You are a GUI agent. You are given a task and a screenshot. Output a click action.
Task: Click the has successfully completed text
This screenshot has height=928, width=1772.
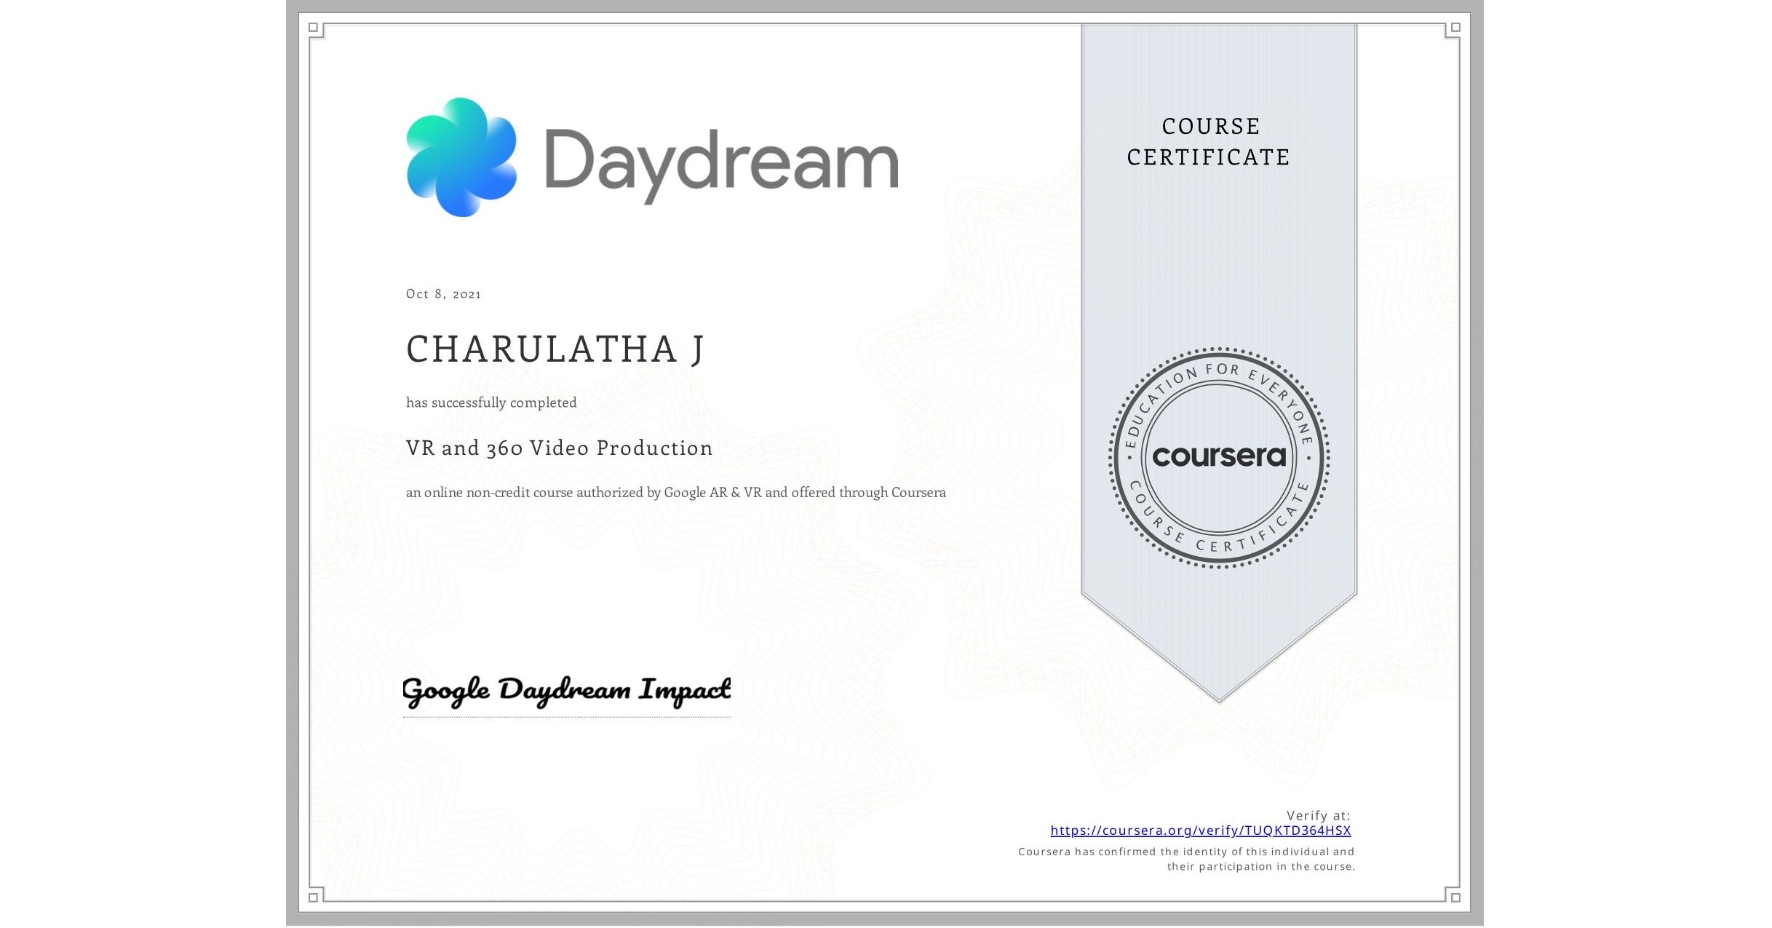pos(490,402)
